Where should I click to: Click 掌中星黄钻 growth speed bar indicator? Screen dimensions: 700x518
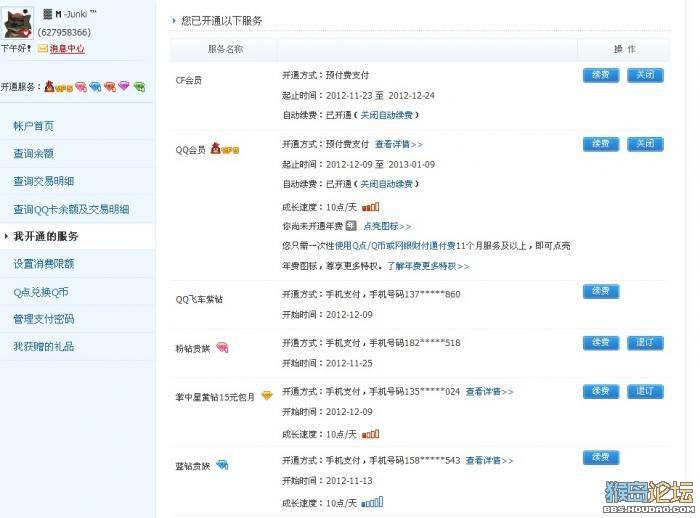(x=371, y=434)
